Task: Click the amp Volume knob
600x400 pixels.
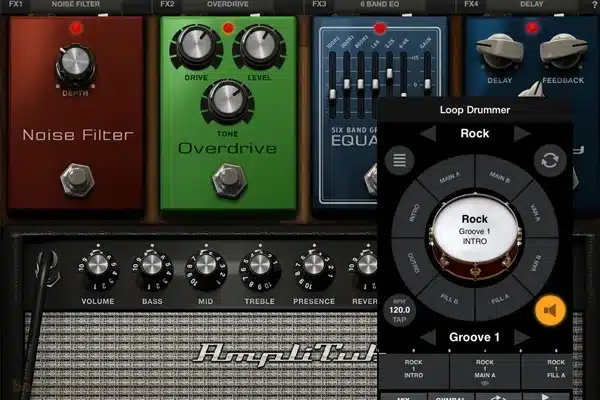Action: click(x=97, y=265)
